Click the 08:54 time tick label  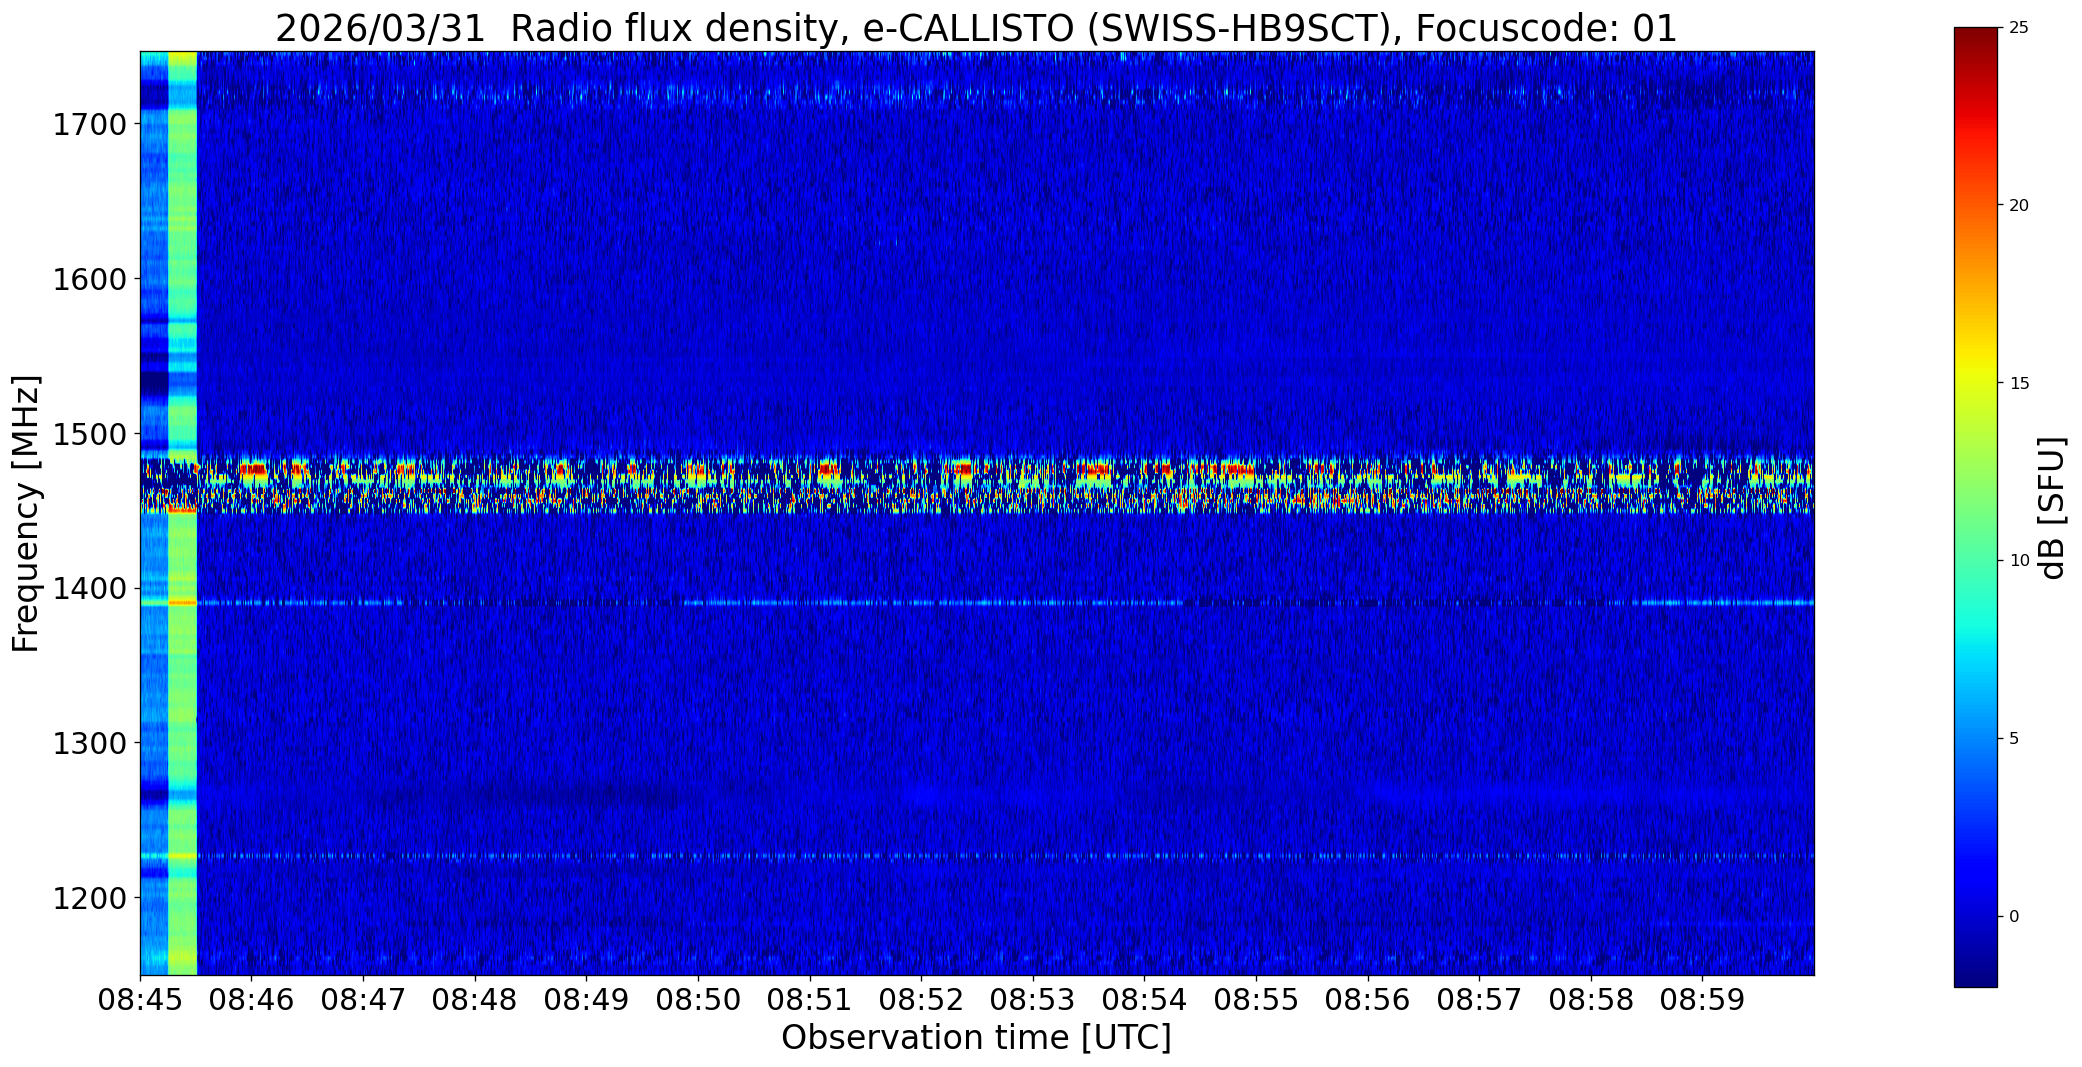(1144, 999)
